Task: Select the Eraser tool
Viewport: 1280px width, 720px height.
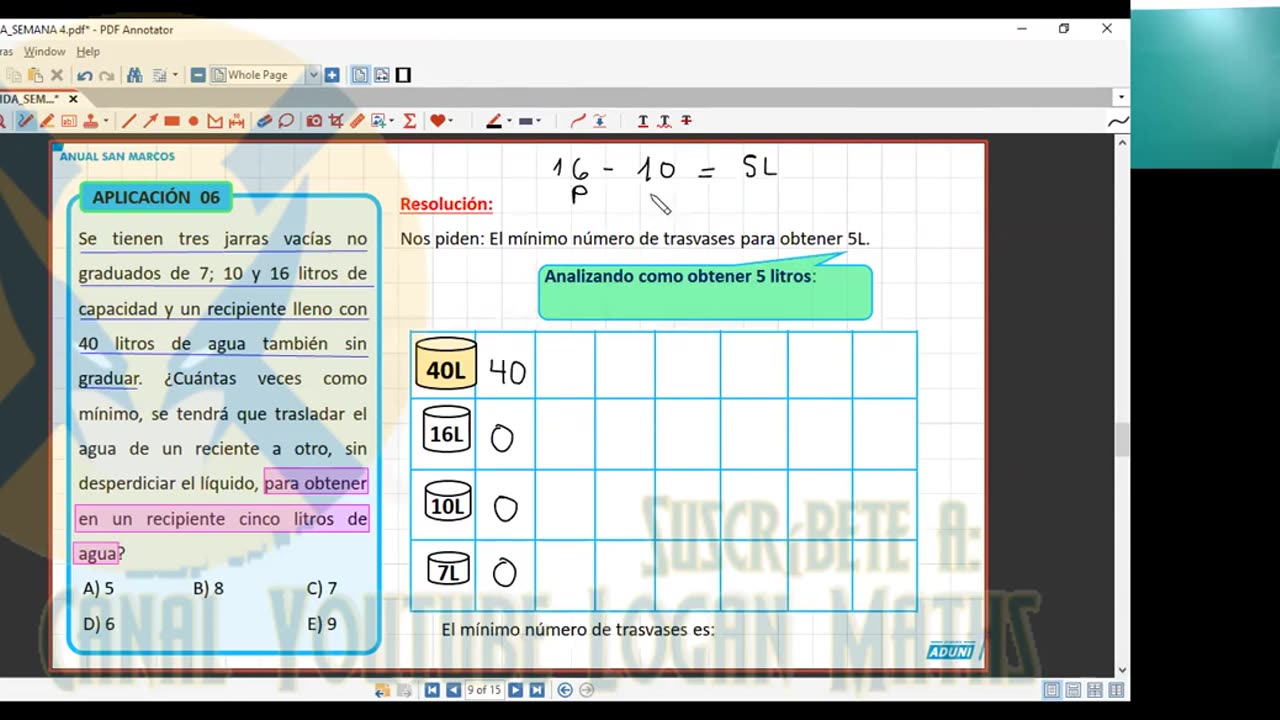Action: pos(264,121)
